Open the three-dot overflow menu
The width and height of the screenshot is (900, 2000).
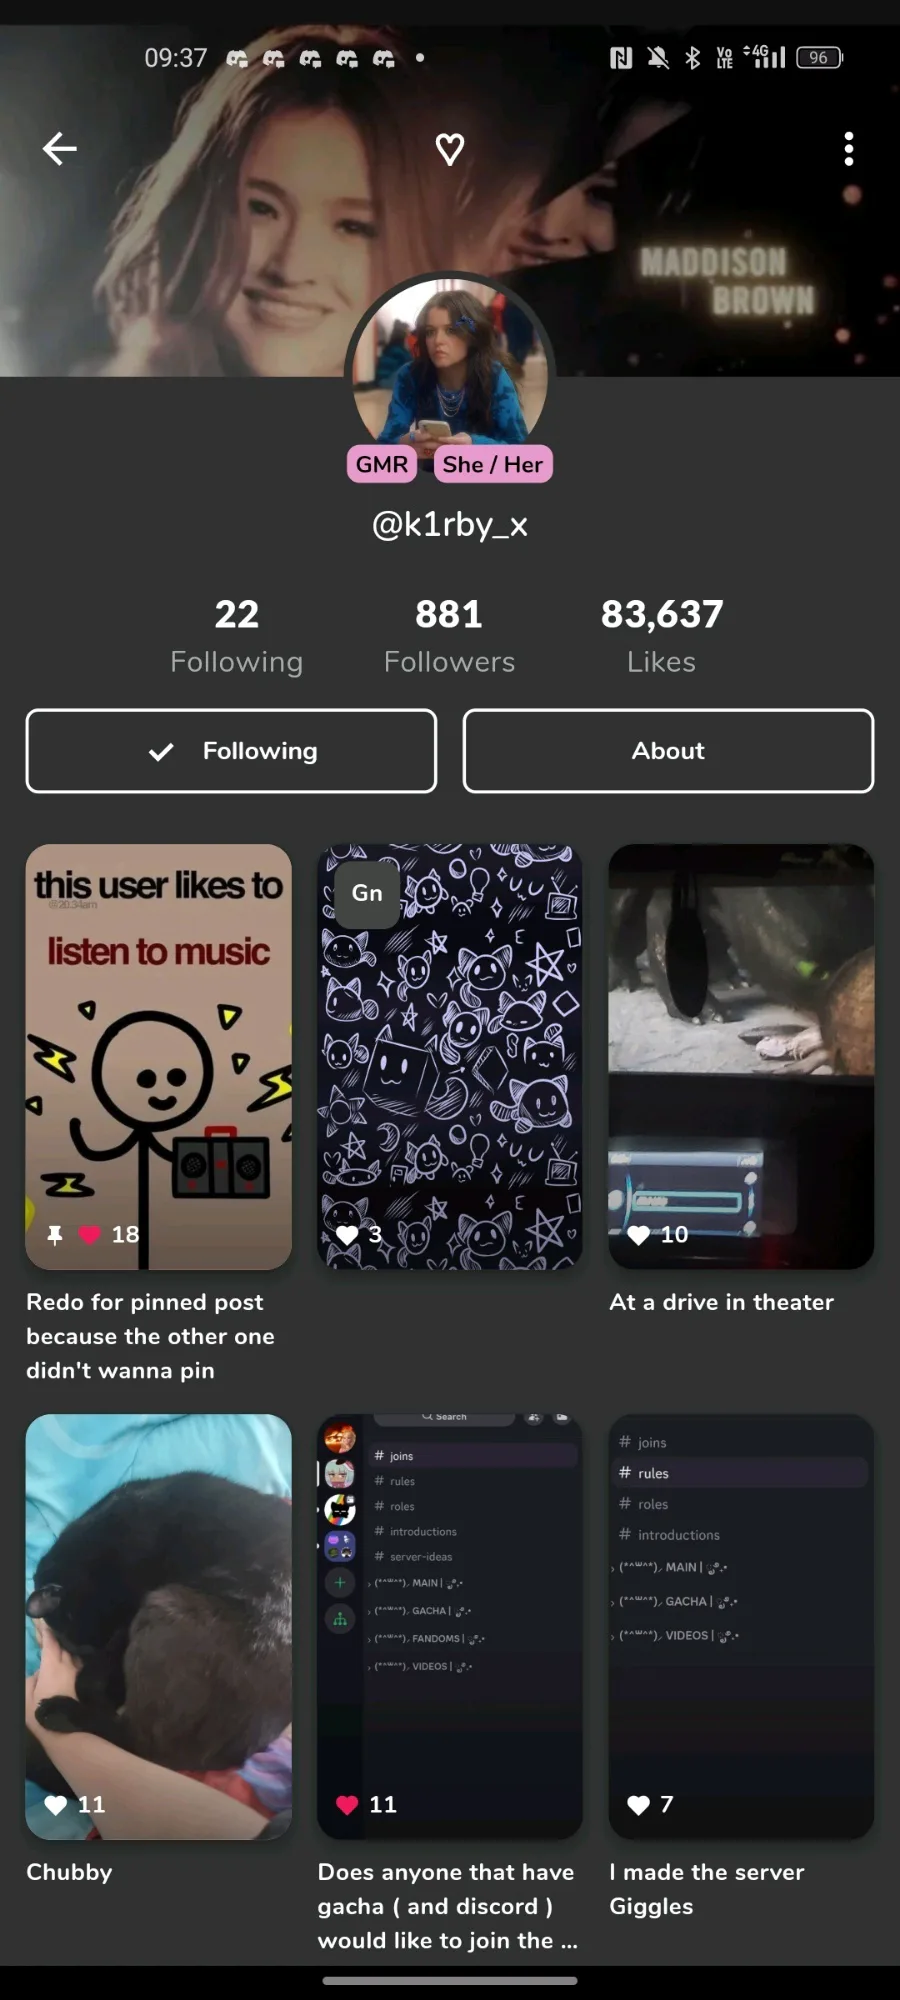click(849, 149)
